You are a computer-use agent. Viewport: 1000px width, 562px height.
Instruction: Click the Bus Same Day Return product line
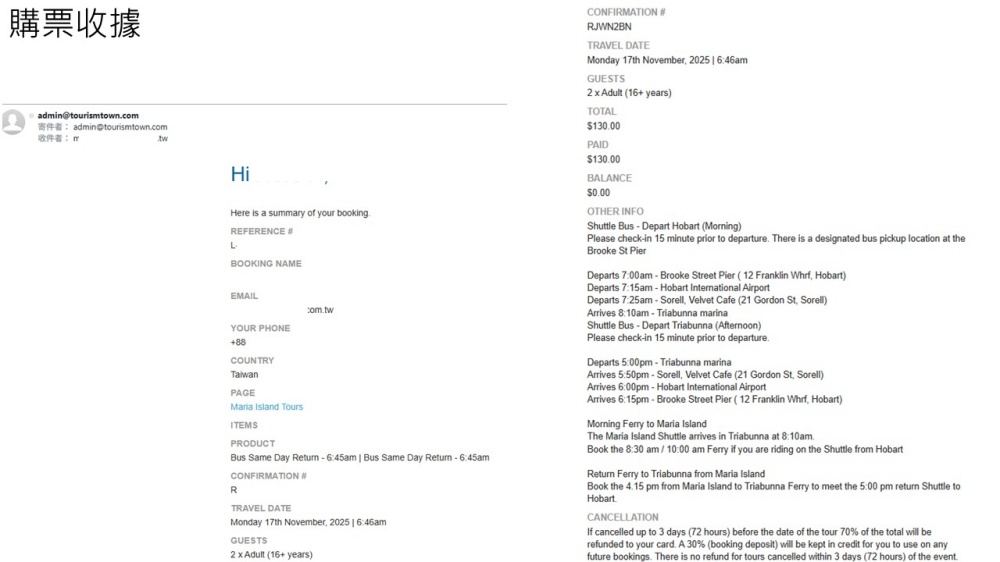pyautogui.click(x=359, y=458)
